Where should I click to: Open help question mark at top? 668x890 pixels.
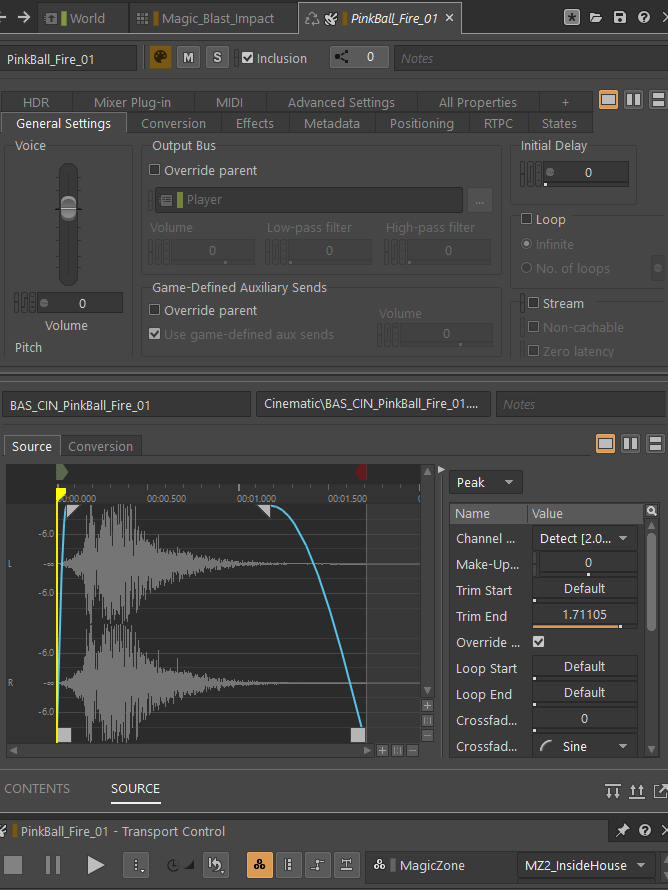point(644,18)
